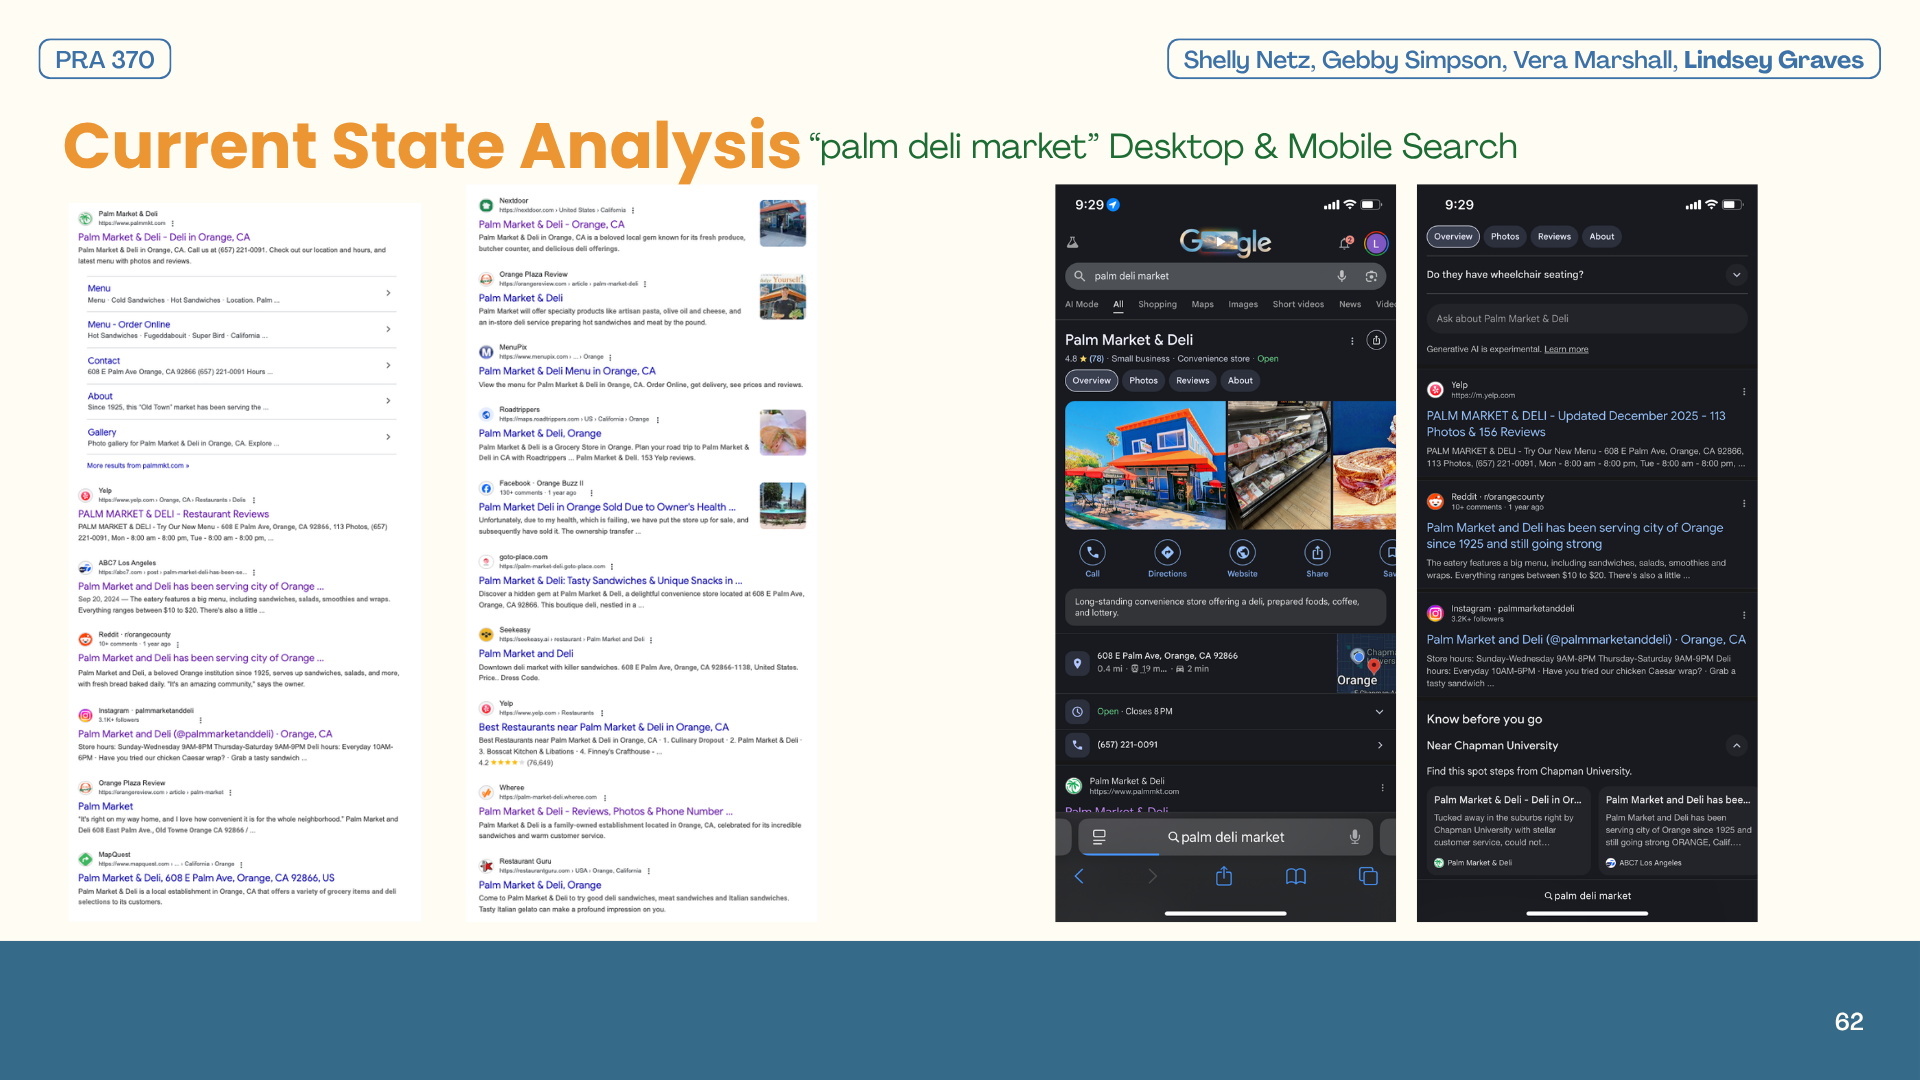Screen dimensions: 1920x1080
Task: Open 'Best Restaurants near Palm Market & Deli' link
Action: click(603, 727)
